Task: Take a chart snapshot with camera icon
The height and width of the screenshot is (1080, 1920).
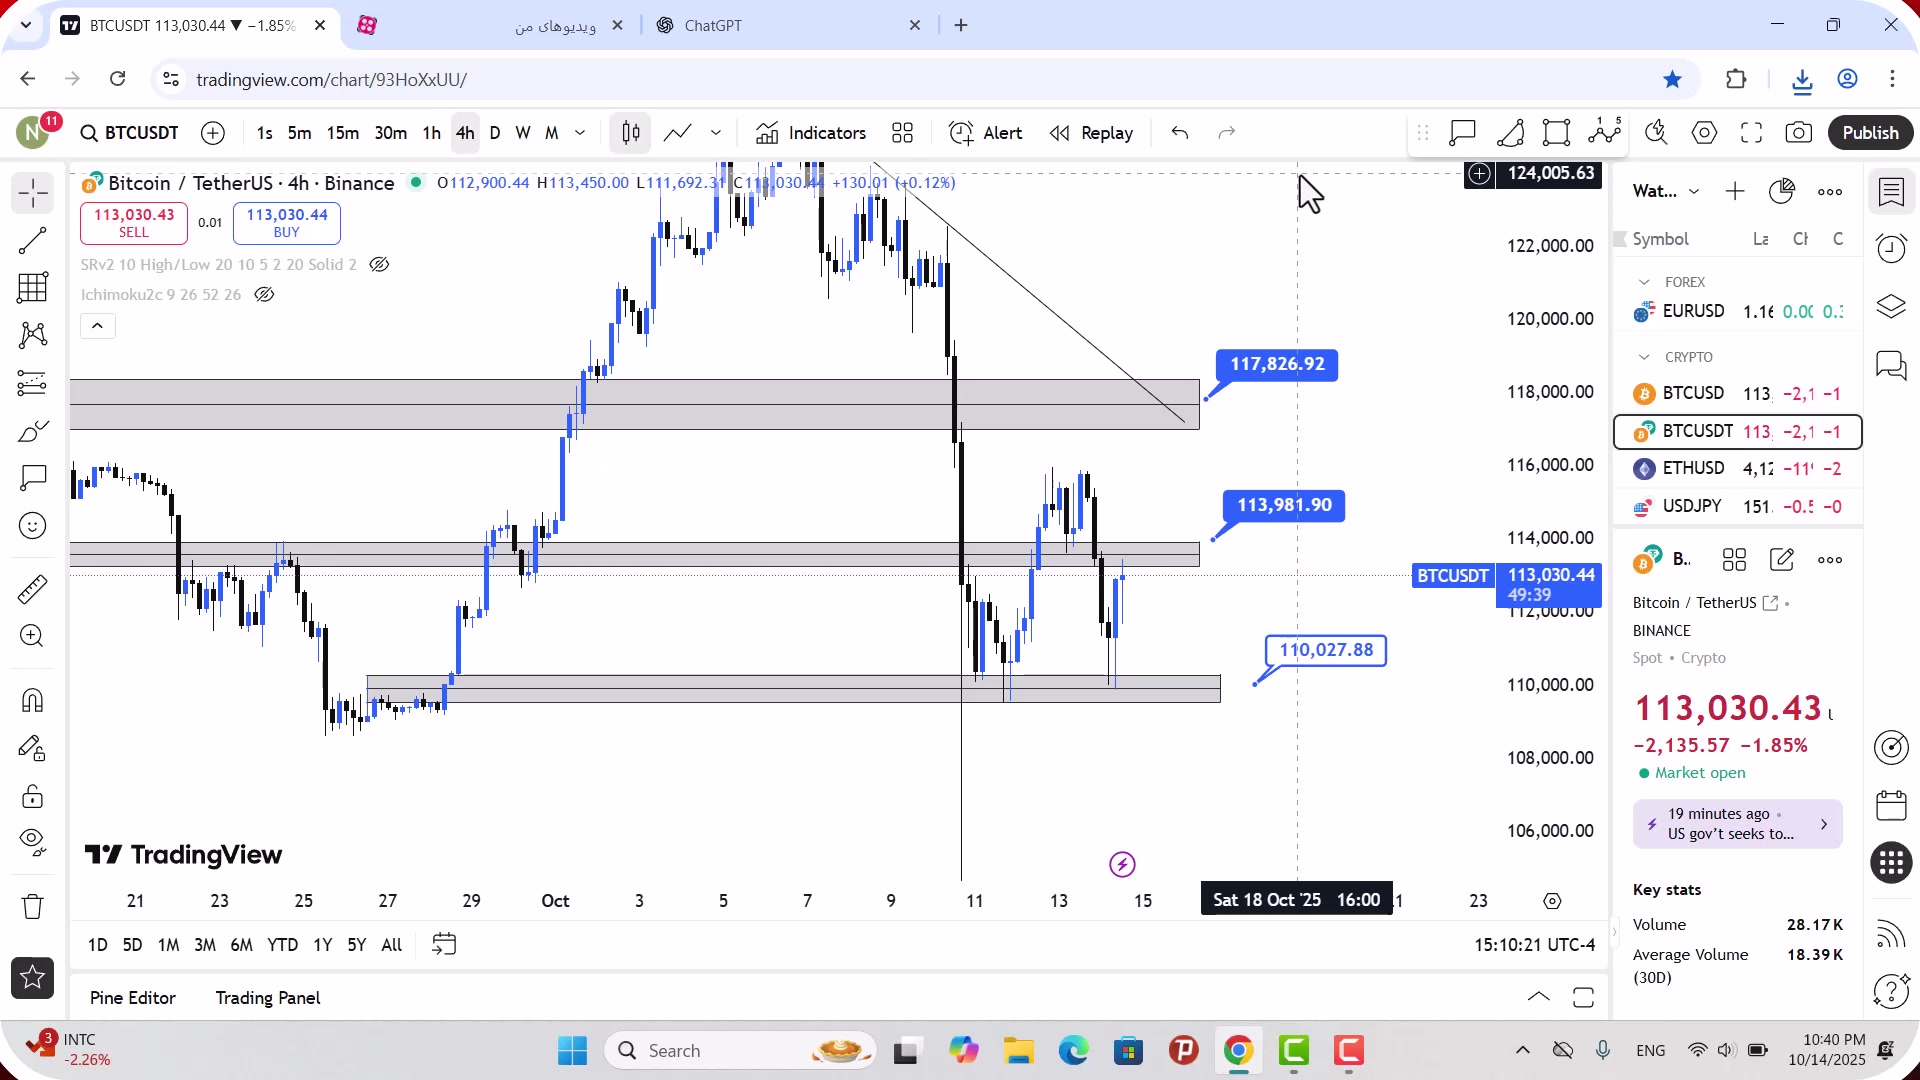Action: (x=1799, y=133)
